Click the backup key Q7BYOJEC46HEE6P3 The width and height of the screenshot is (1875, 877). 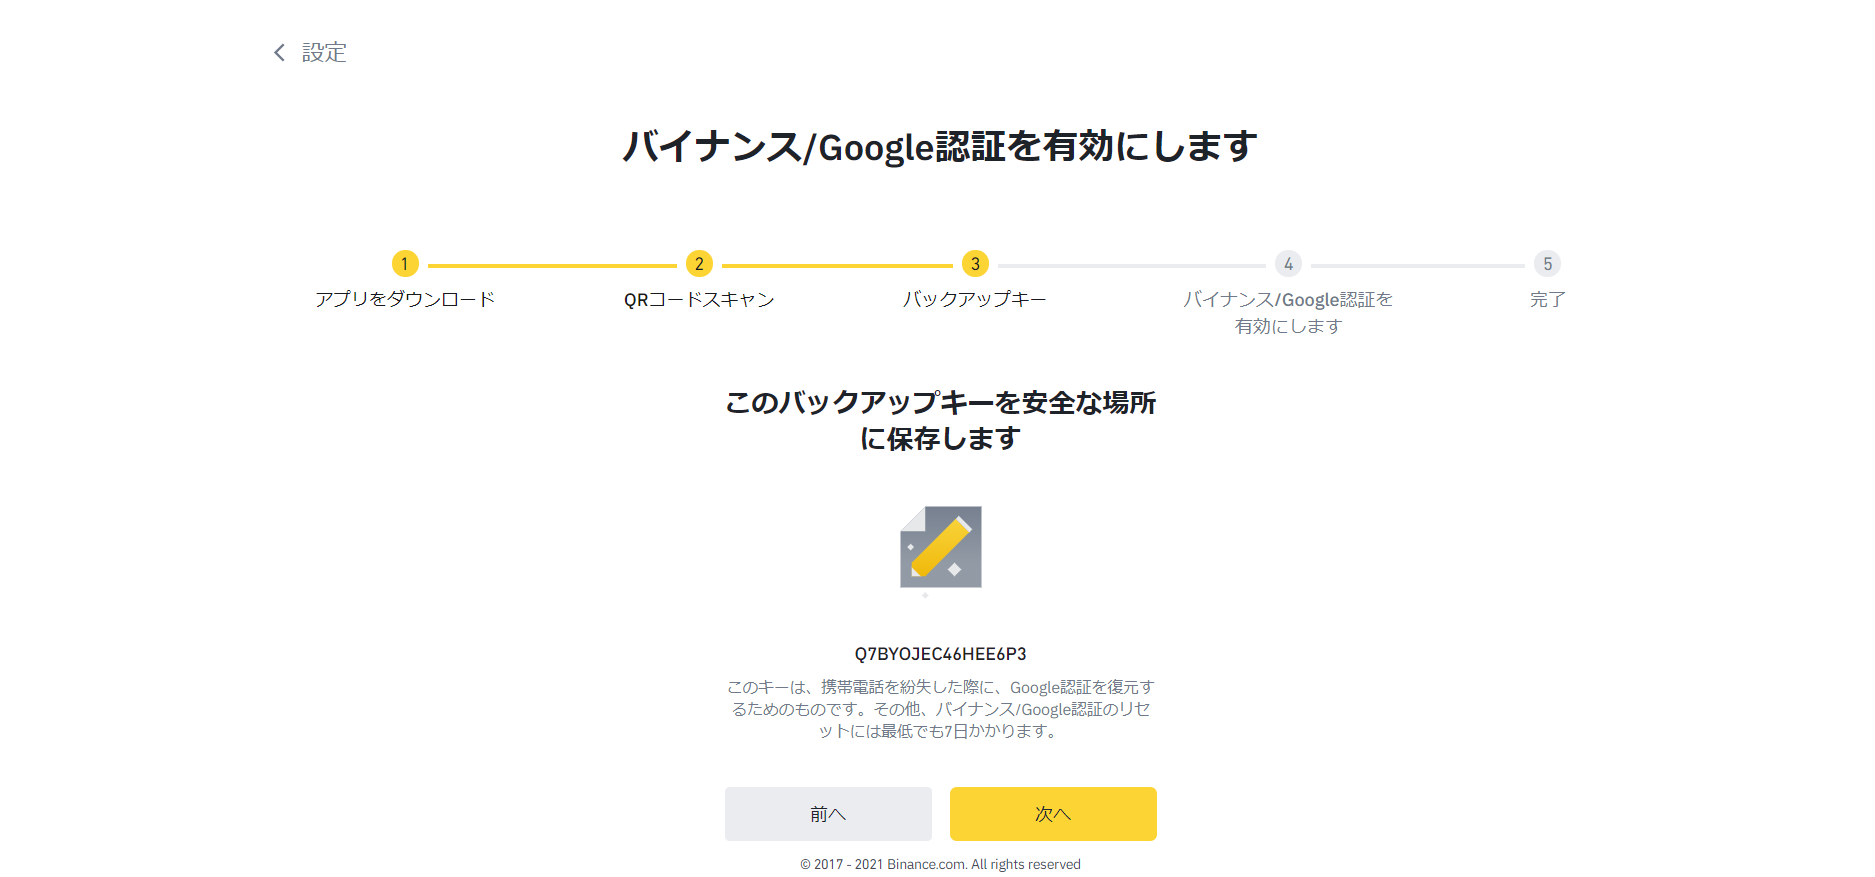pos(940,654)
